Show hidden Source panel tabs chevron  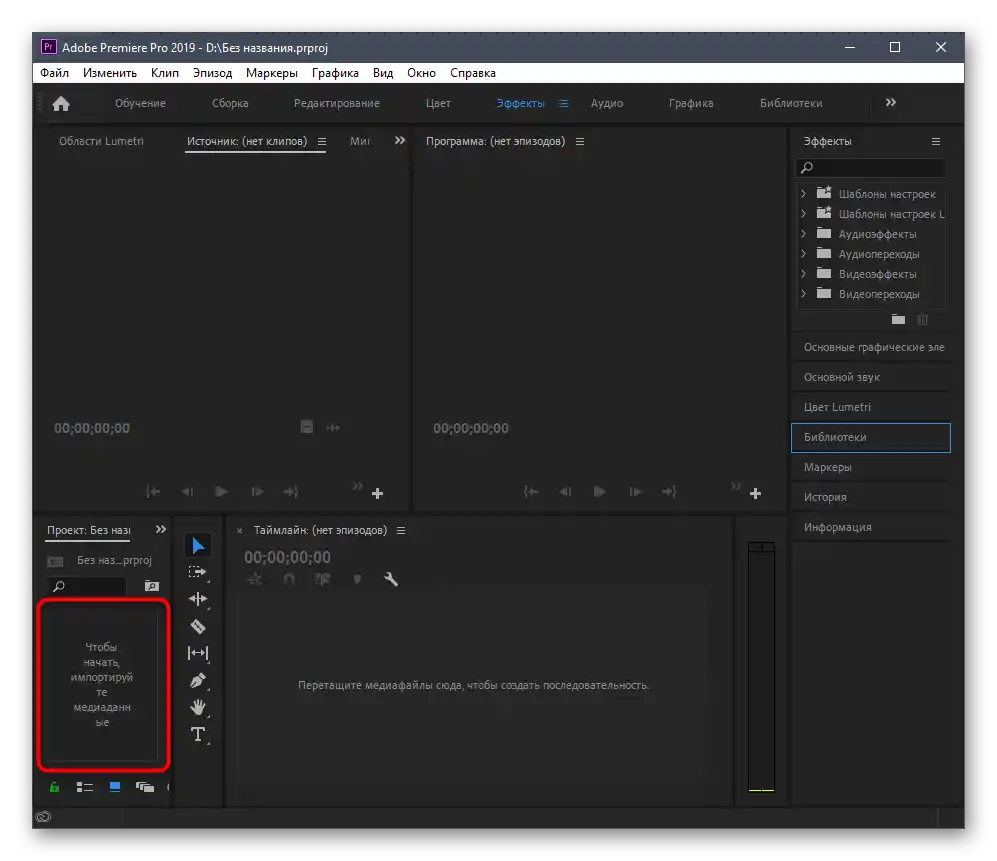pos(399,141)
